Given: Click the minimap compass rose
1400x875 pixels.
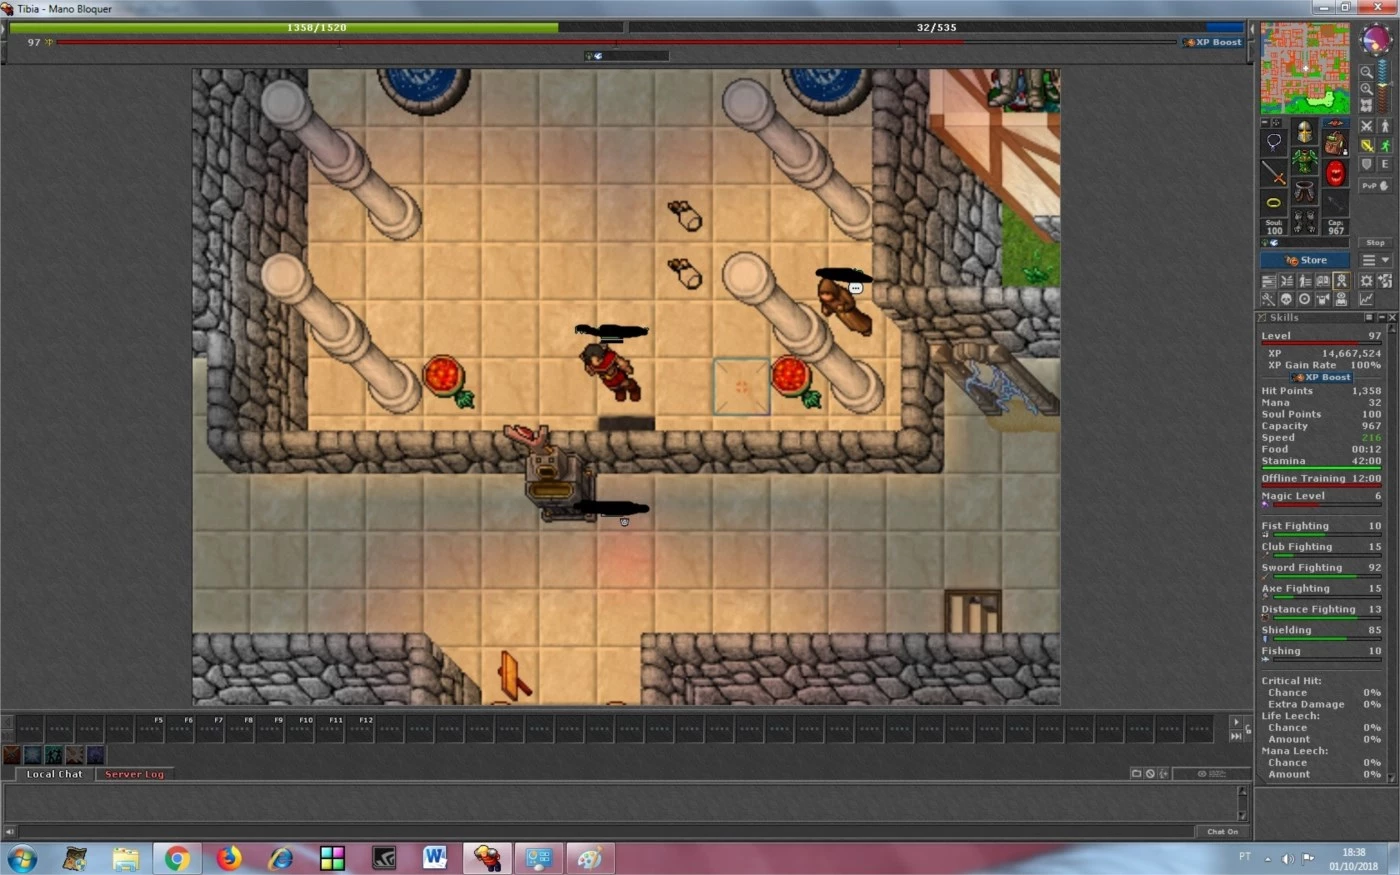Looking at the screenshot, I should pos(1375,40).
